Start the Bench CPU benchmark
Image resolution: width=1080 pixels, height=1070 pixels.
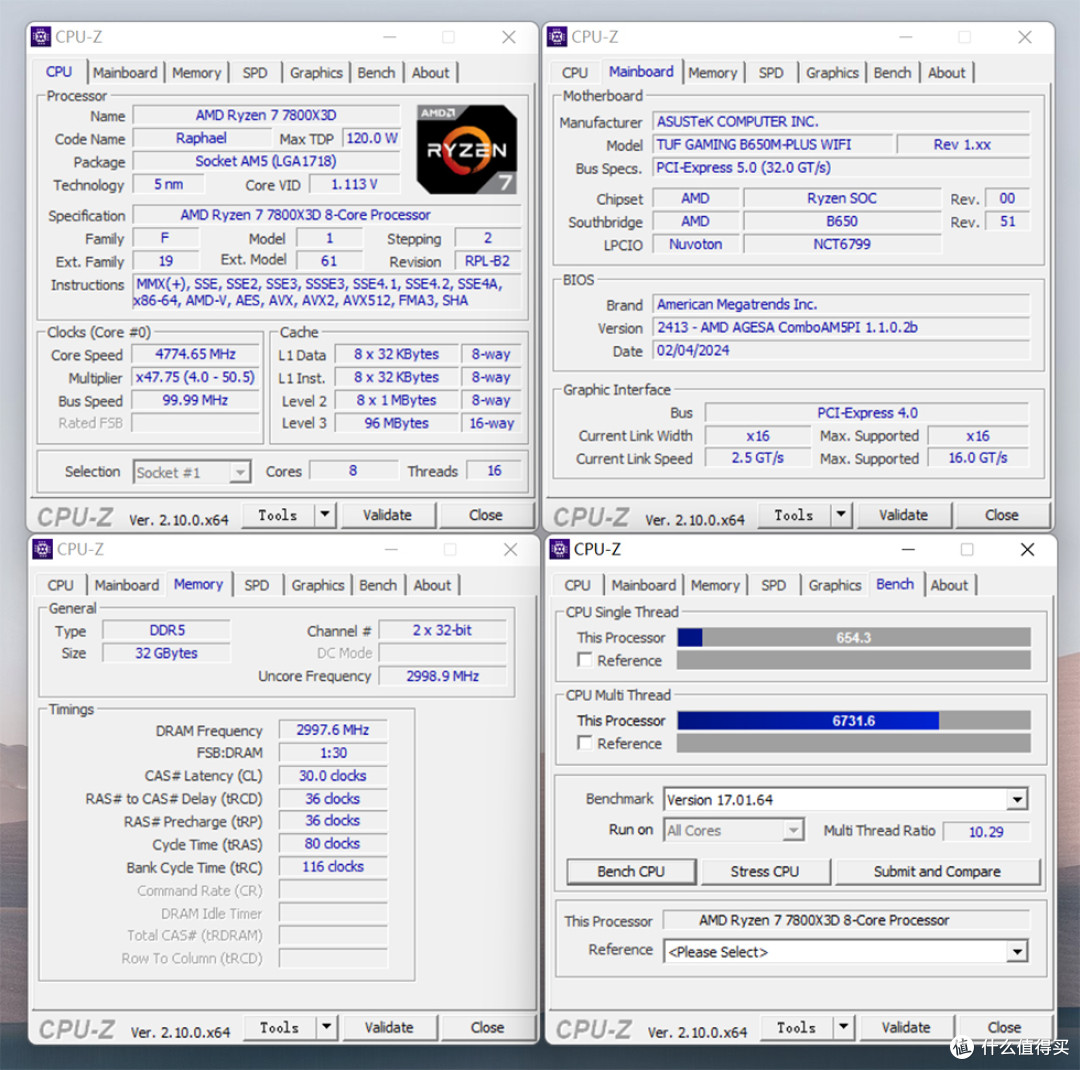pyautogui.click(x=631, y=872)
